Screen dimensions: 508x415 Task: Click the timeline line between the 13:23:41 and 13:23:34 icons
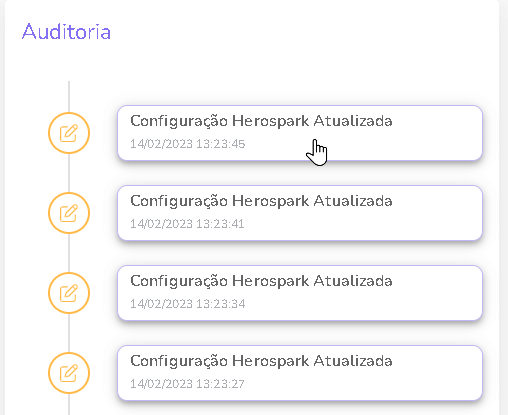[69, 253]
